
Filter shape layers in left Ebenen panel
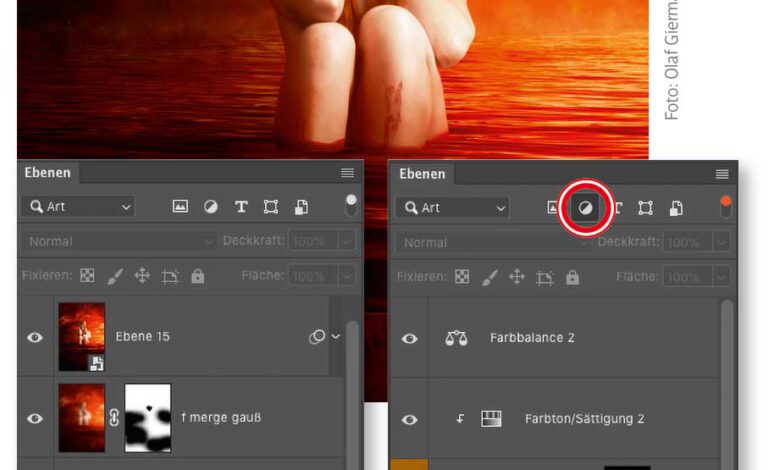point(271,206)
